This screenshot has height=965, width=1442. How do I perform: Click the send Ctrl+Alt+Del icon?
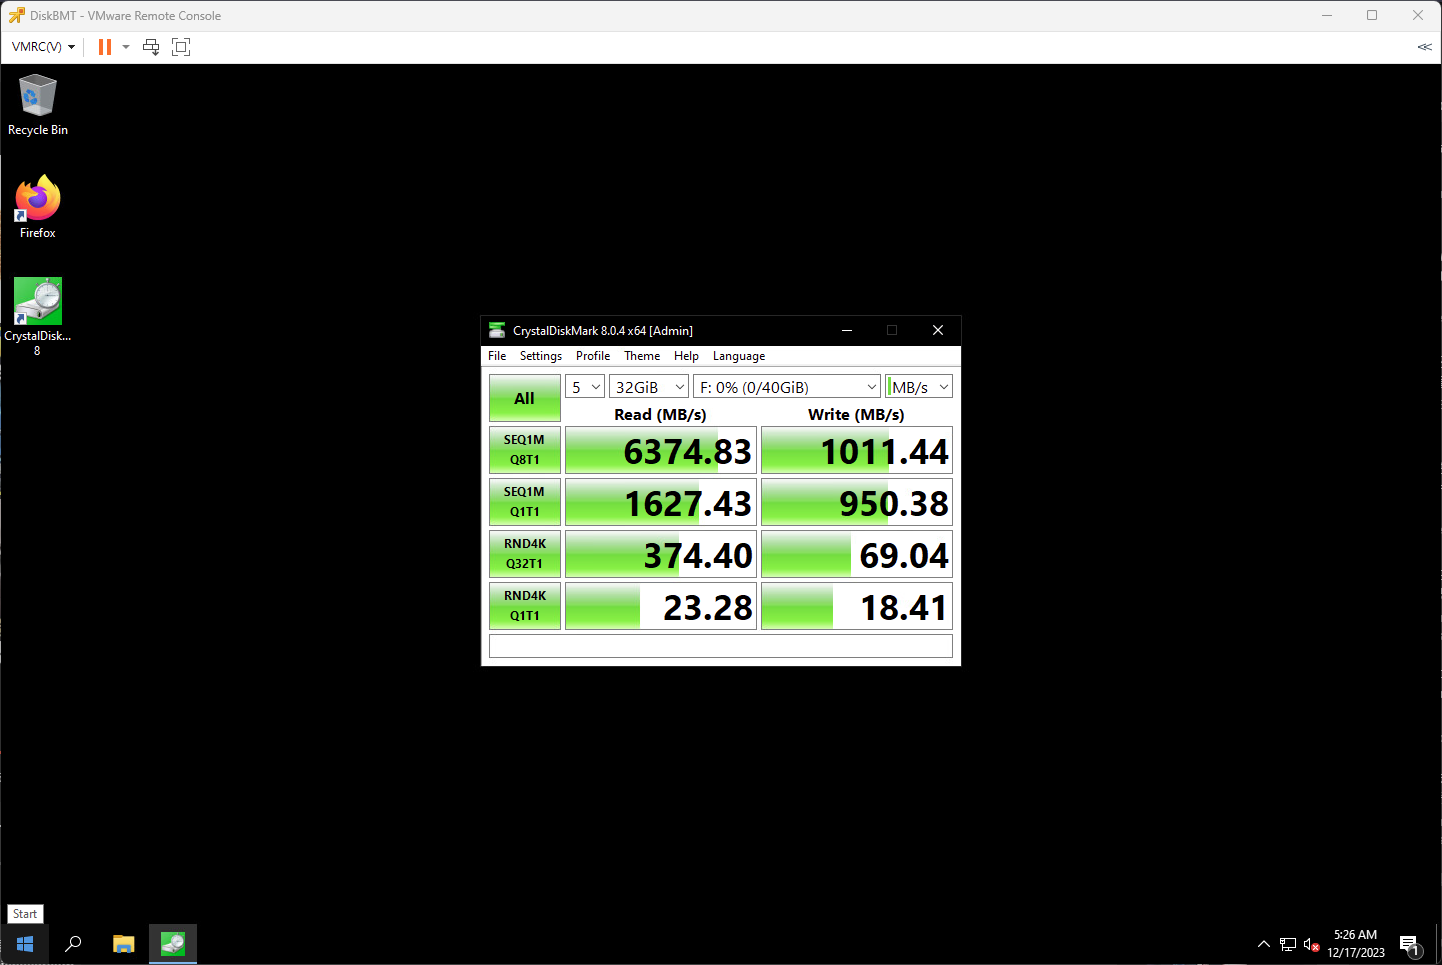[151, 47]
